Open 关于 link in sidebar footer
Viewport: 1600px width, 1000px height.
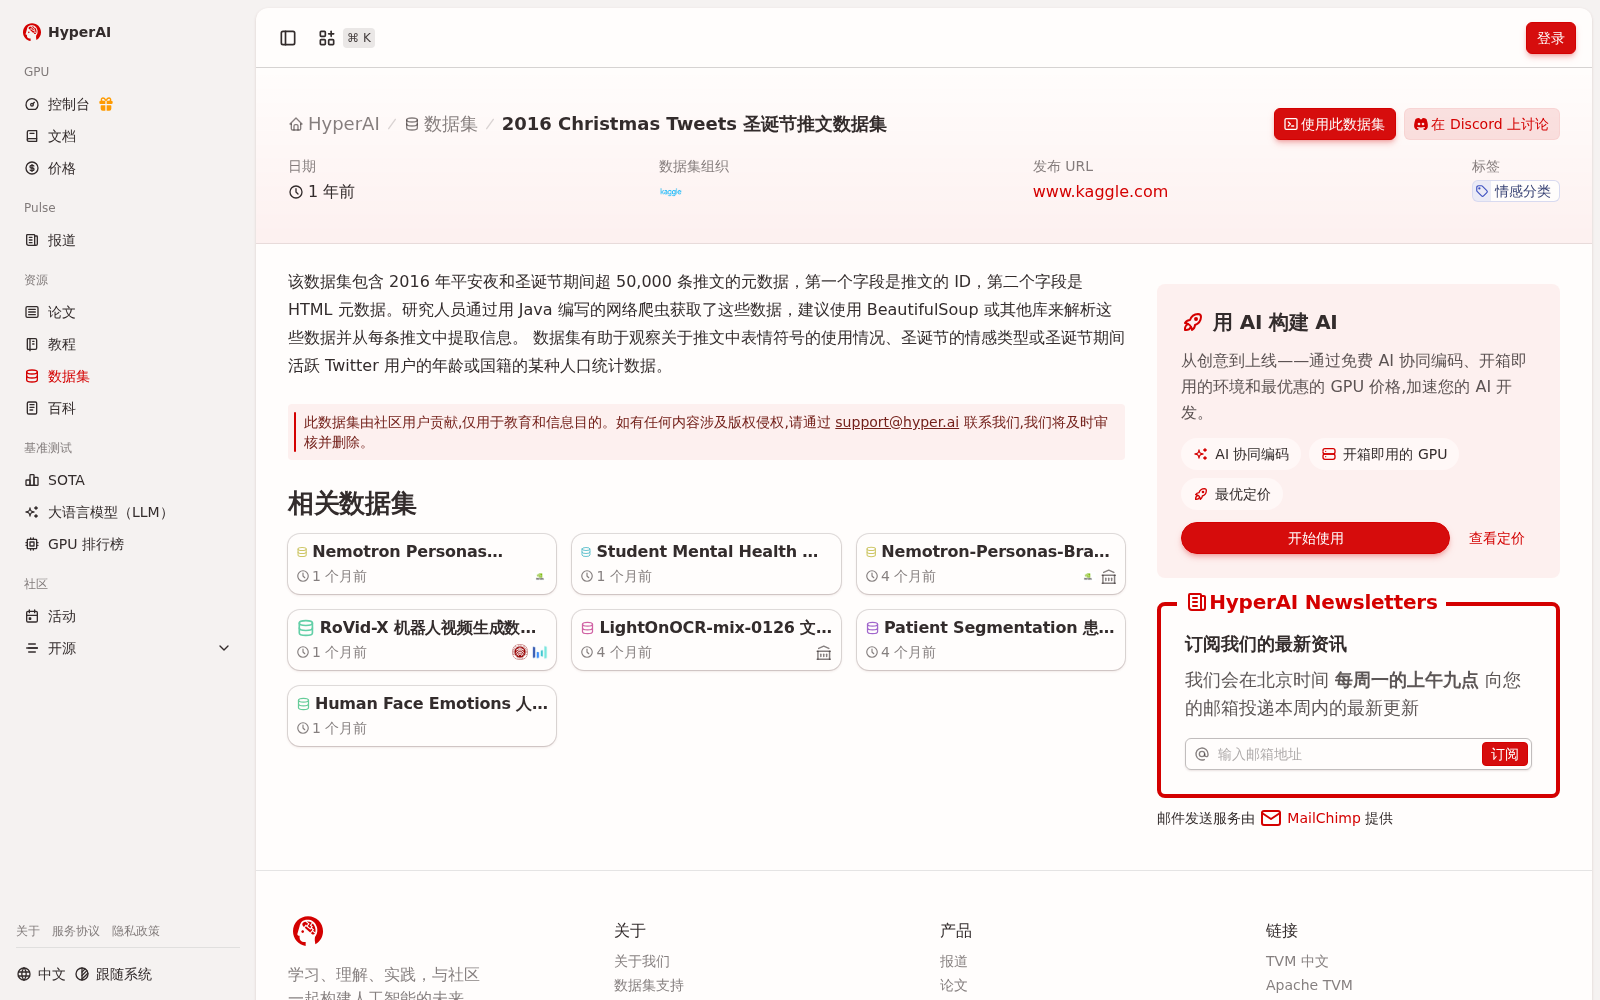click(x=28, y=931)
